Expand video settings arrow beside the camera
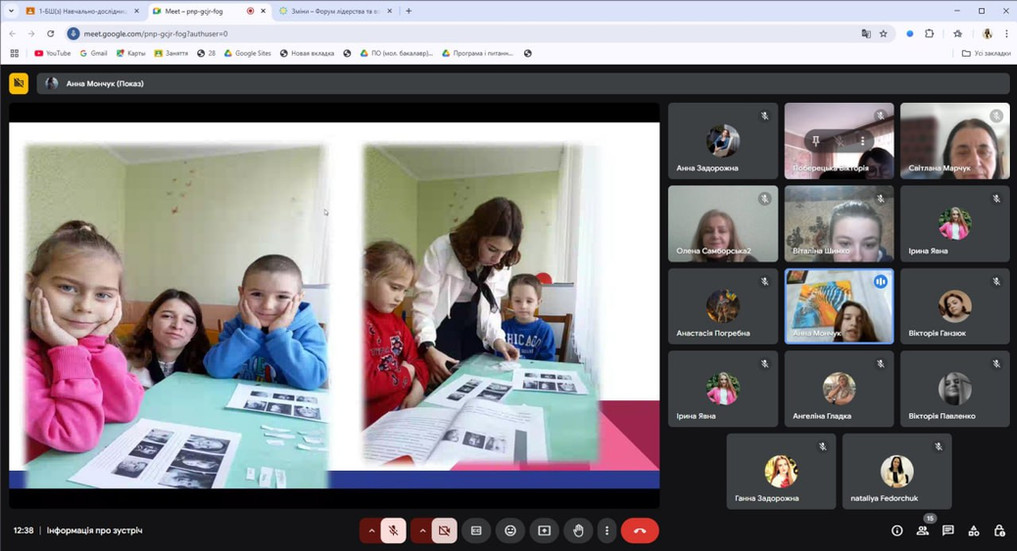Image resolution: width=1017 pixels, height=551 pixels. (422, 531)
